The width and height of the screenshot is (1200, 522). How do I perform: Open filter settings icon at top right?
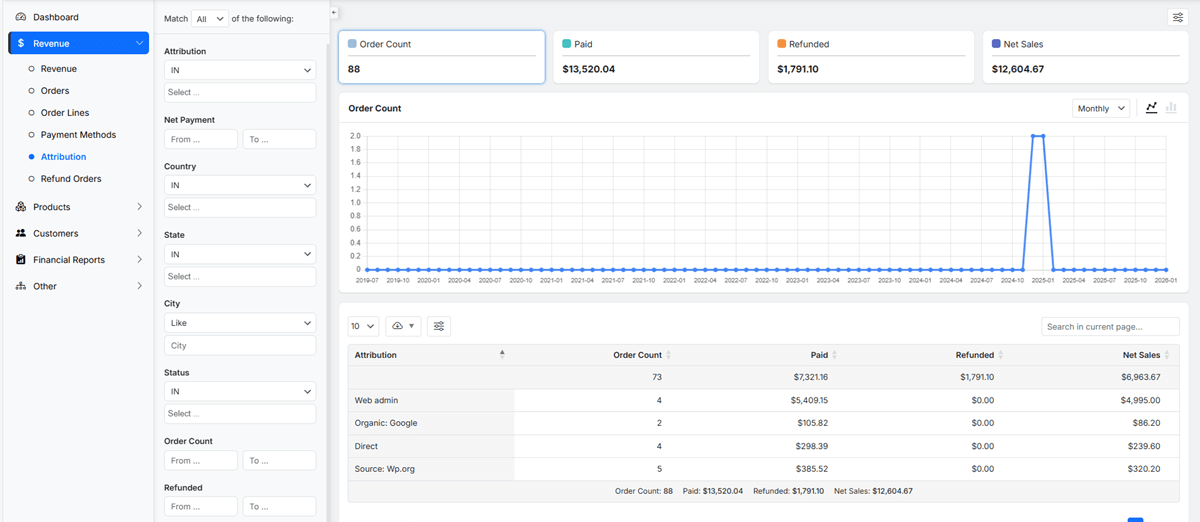(x=1177, y=17)
